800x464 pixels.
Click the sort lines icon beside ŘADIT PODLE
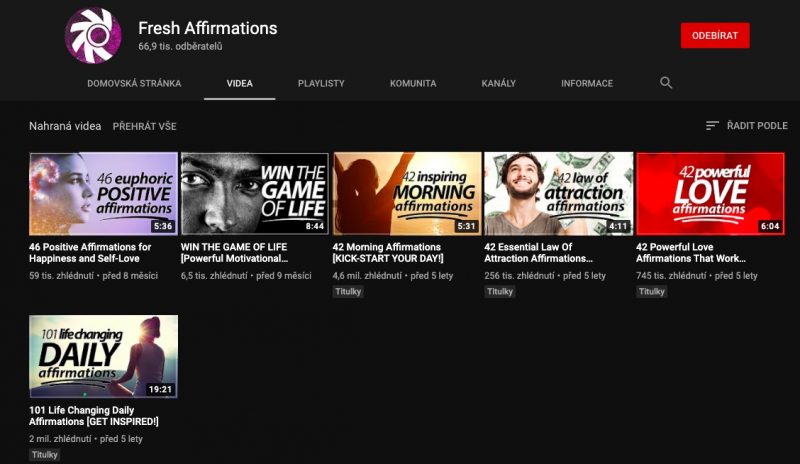[x=712, y=126]
